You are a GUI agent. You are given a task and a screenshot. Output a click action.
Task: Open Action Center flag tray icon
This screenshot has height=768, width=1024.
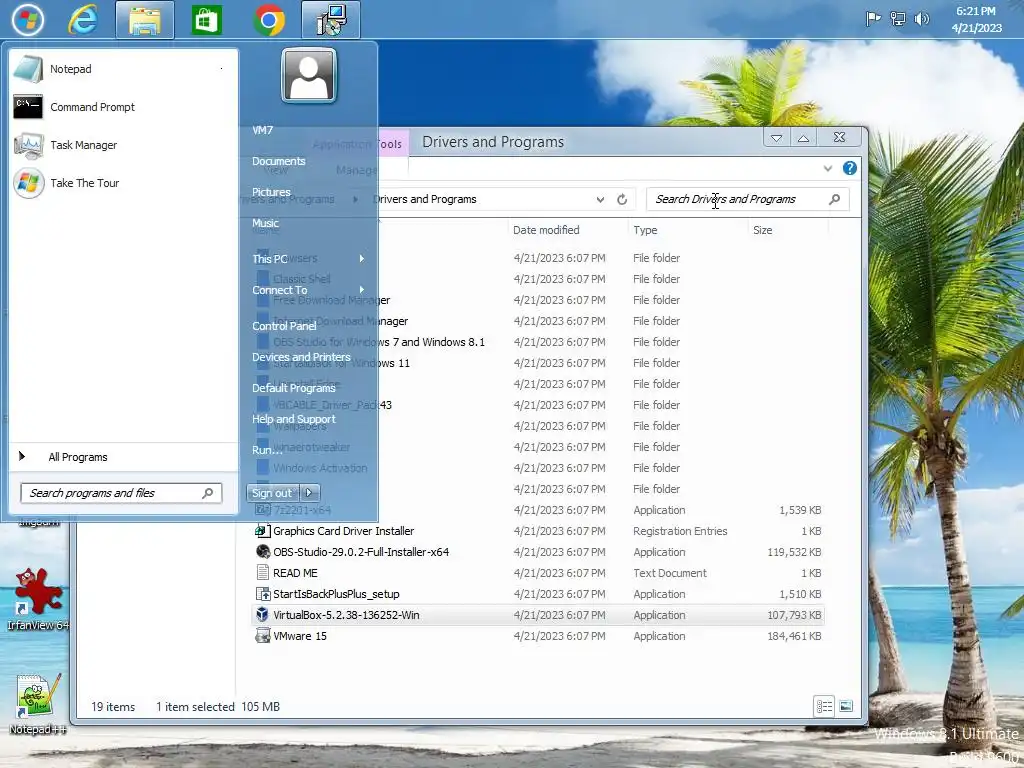[873, 19]
